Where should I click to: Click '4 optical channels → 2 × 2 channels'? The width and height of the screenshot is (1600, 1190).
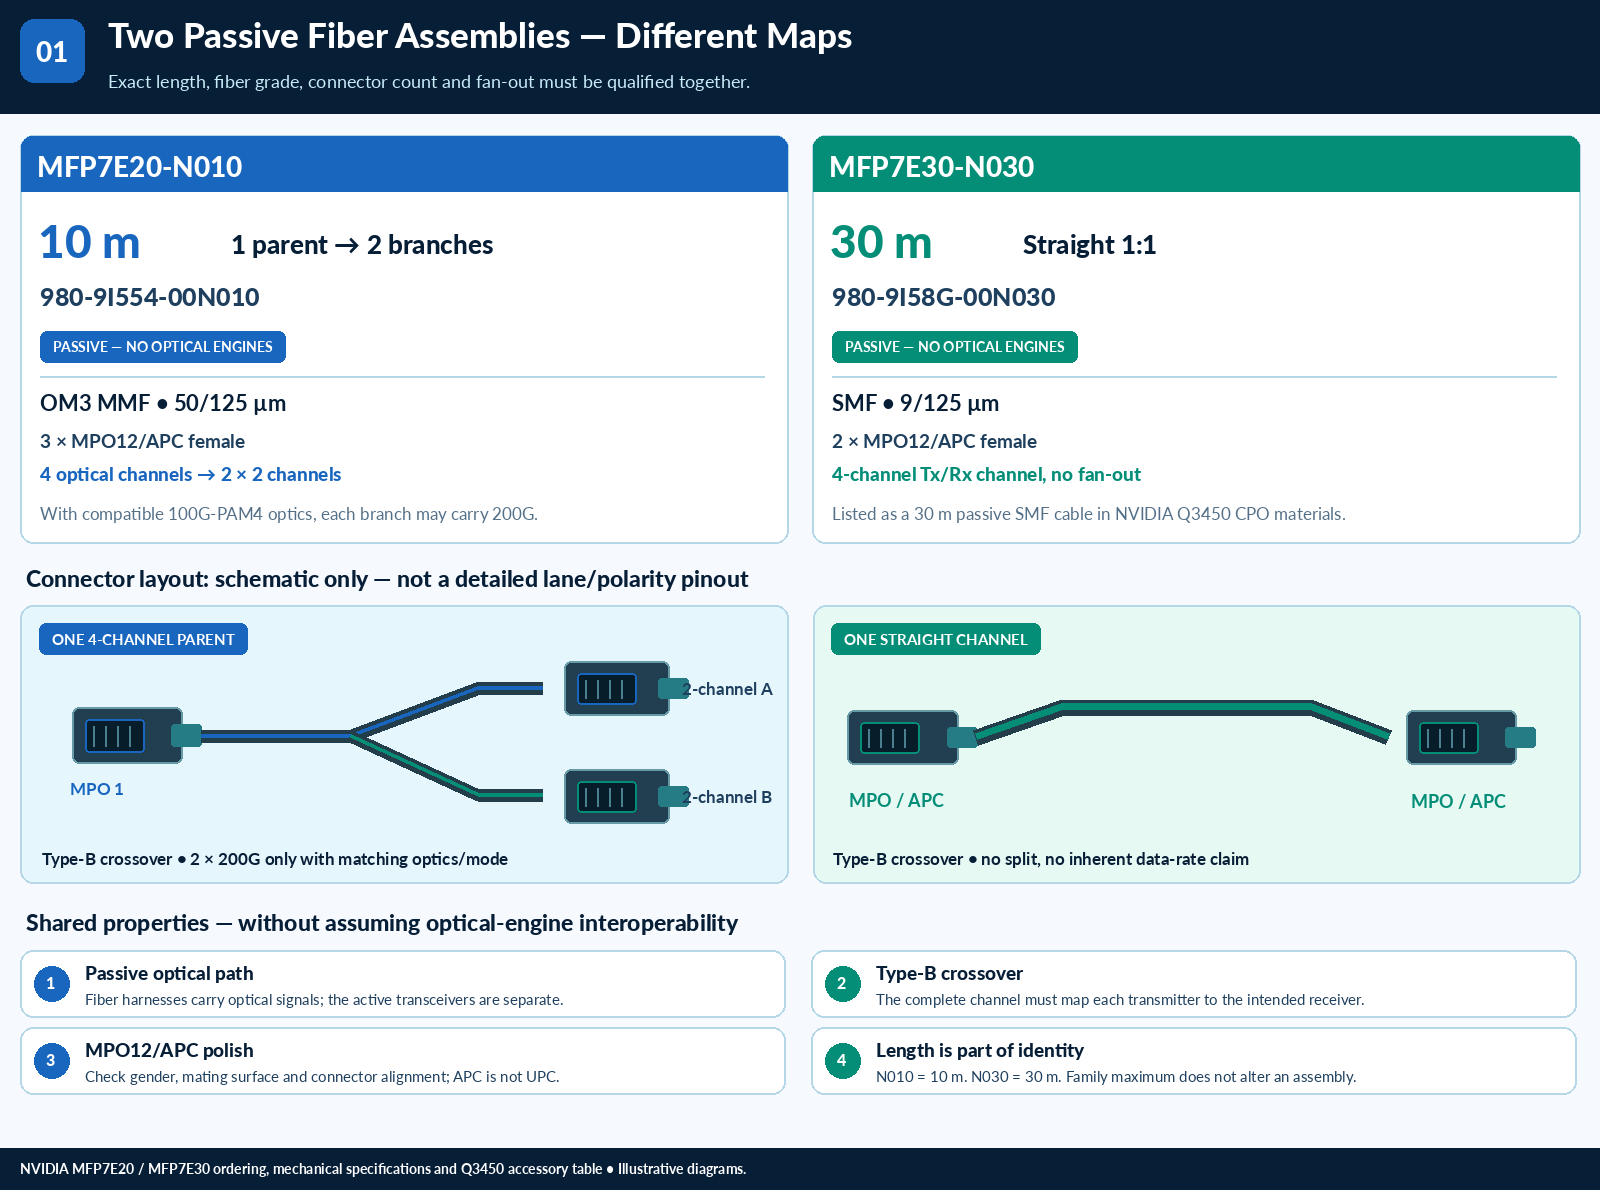(x=190, y=474)
